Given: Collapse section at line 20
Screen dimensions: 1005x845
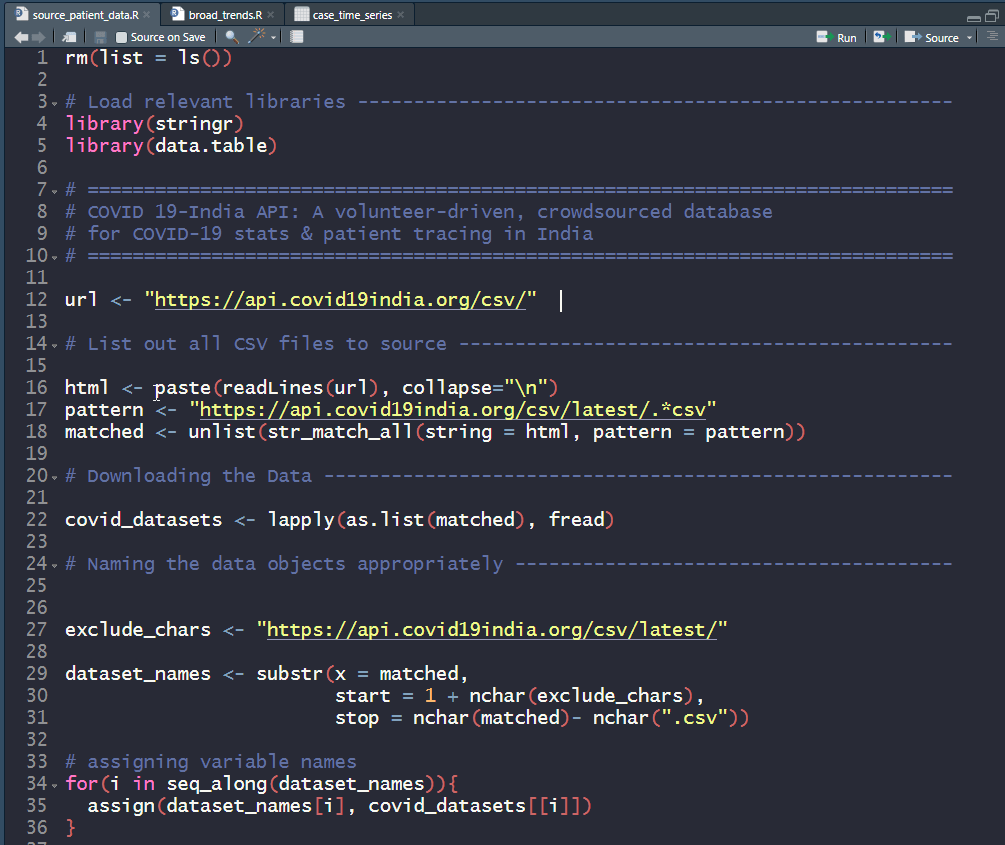Looking at the screenshot, I should pyautogui.click(x=54, y=478).
